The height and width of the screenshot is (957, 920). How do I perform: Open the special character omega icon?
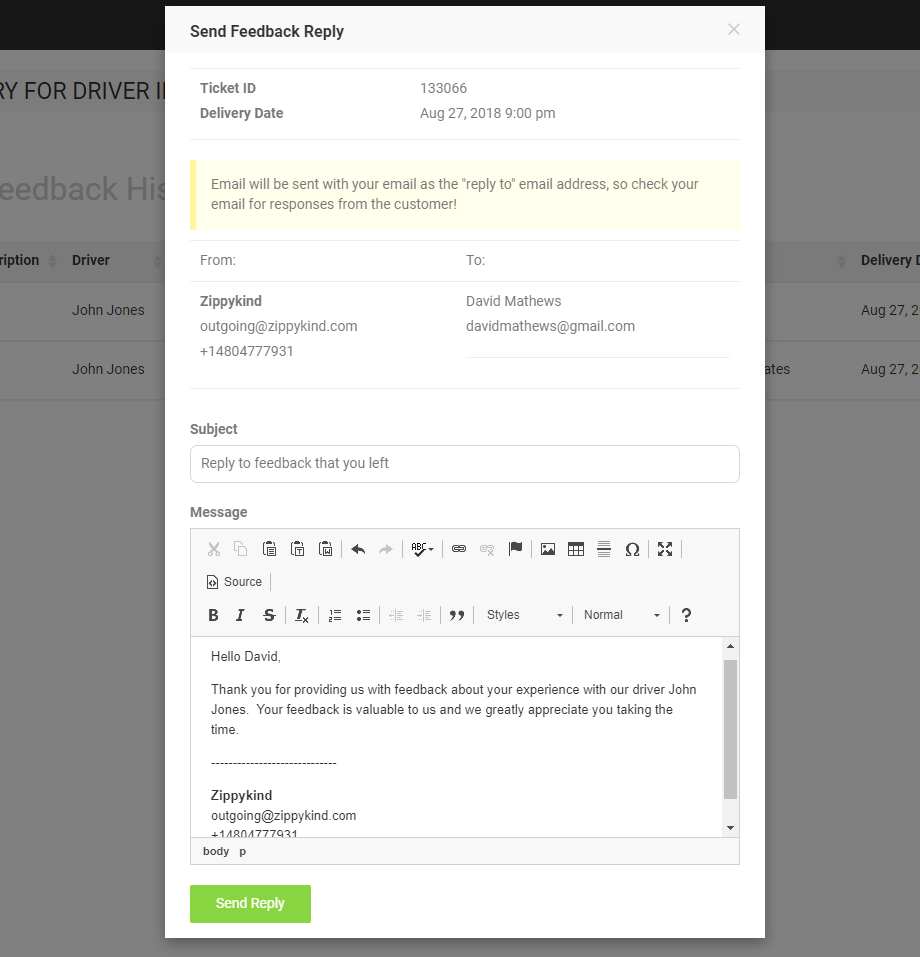point(632,549)
